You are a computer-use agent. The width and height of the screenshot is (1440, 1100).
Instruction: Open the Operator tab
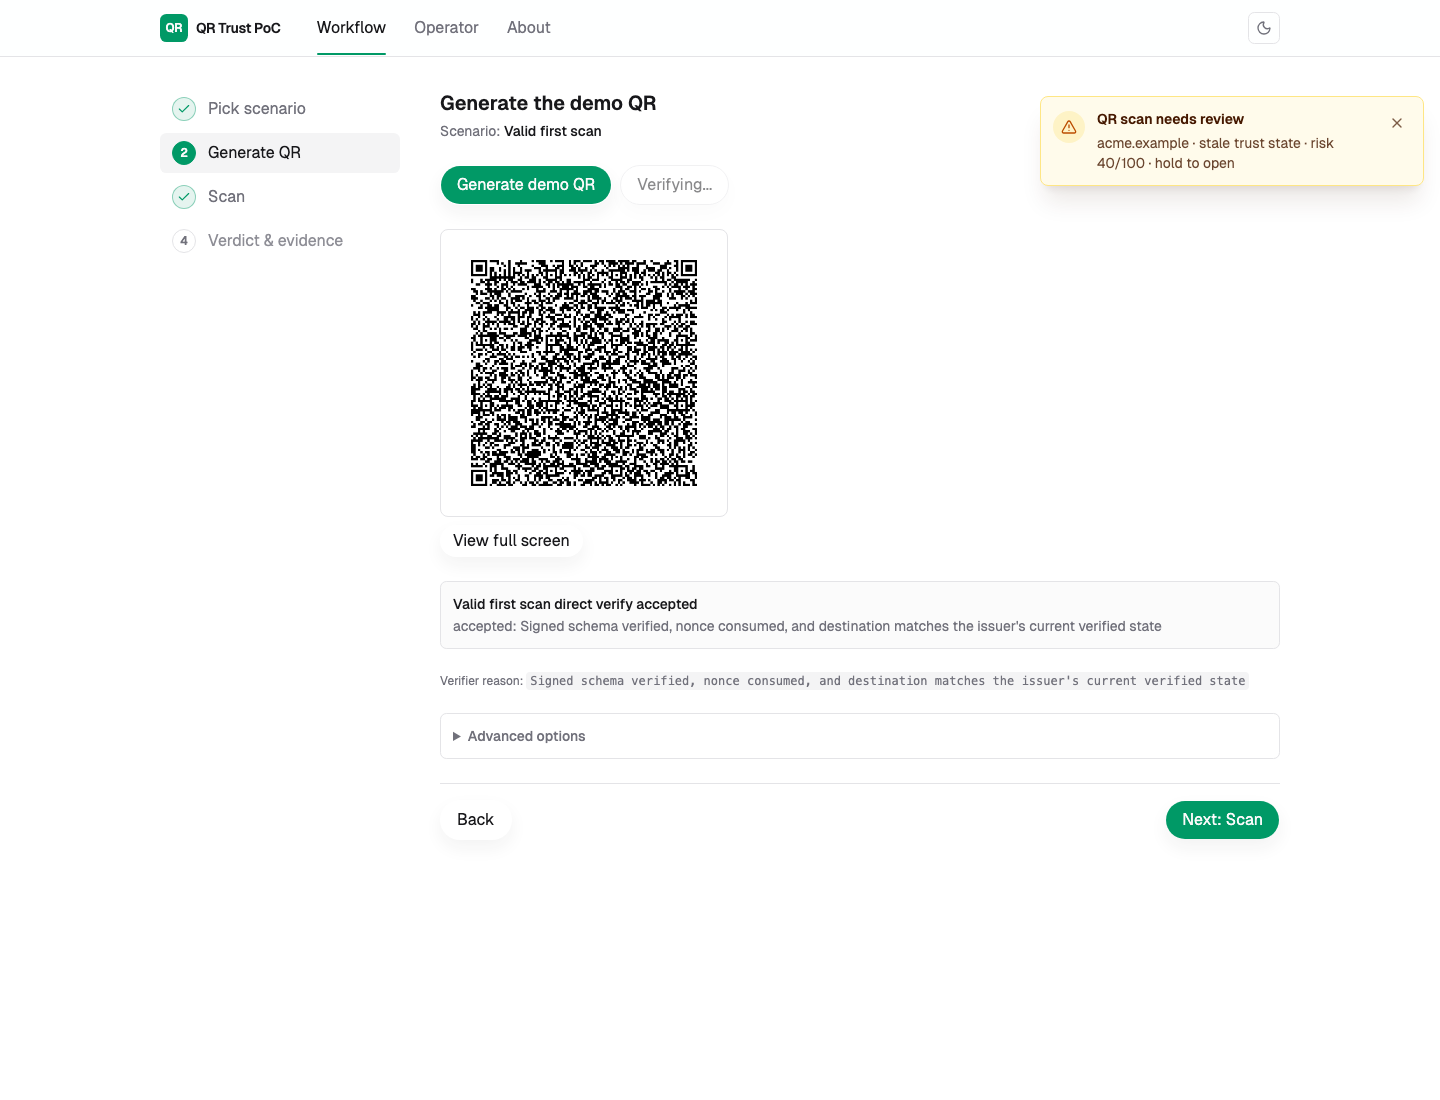point(446,28)
